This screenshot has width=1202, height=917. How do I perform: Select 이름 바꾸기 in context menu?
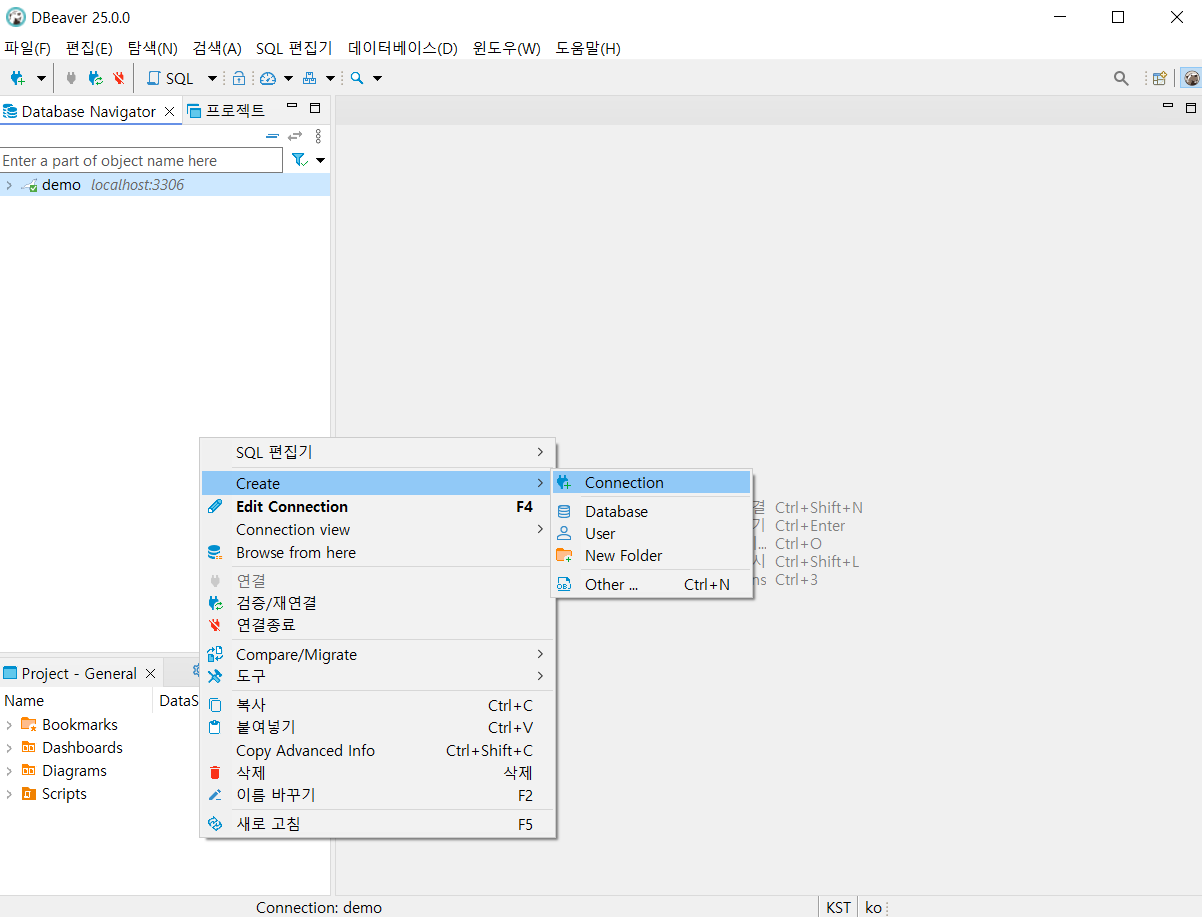(378, 795)
